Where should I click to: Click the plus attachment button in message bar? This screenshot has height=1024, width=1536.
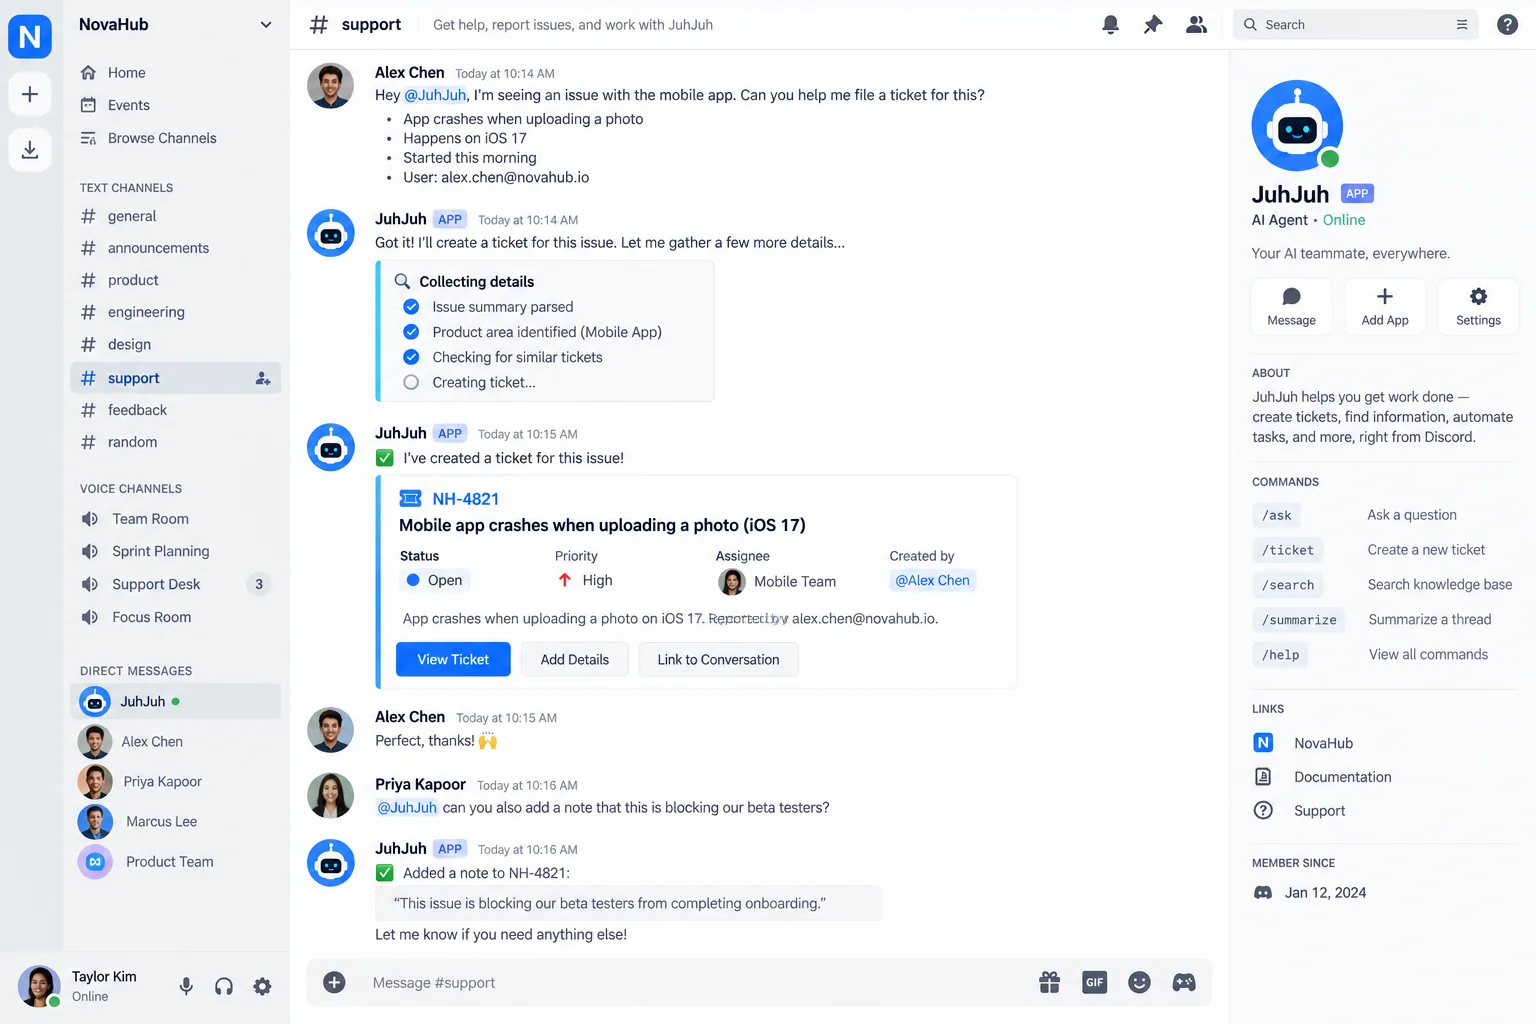pos(334,983)
